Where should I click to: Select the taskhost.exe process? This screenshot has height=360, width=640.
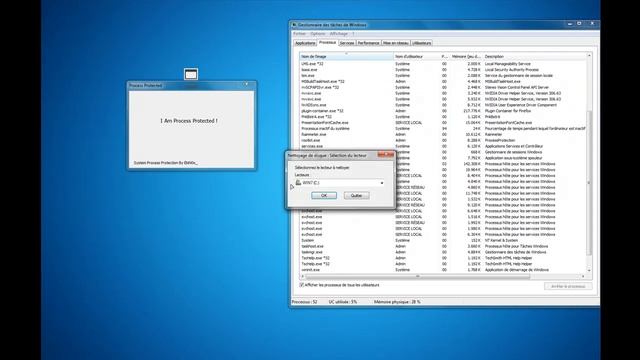coord(443,246)
